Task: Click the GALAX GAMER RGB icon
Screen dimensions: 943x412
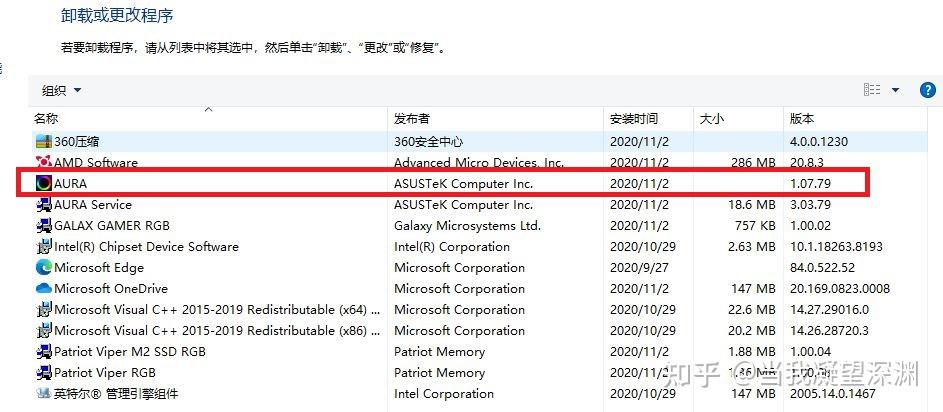Action: [x=43, y=226]
